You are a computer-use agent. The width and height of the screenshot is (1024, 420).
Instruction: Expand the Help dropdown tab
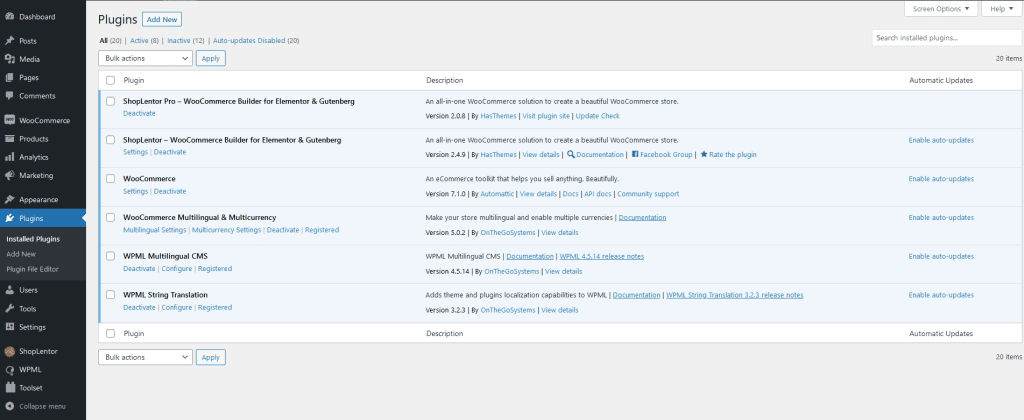coord(1001,8)
